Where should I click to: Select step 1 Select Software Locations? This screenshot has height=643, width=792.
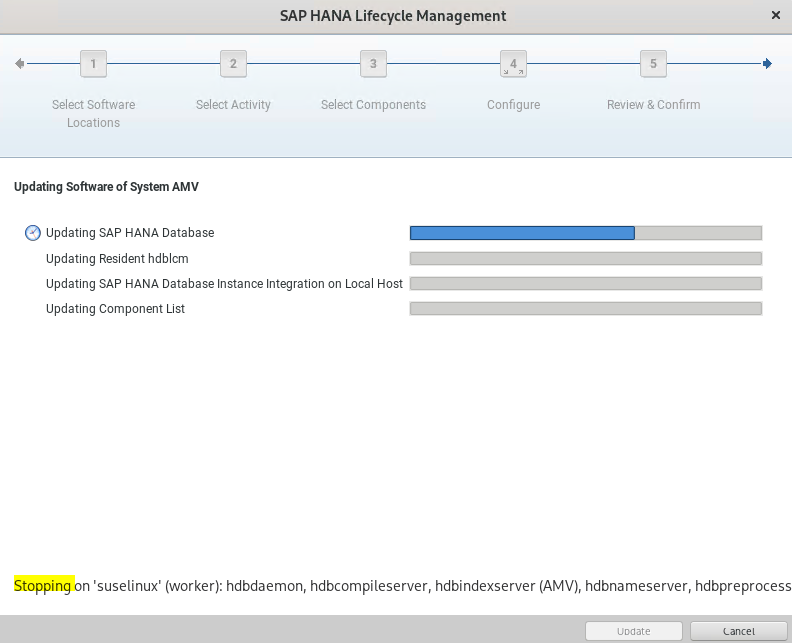pyautogui.click(x=93, y=64)
